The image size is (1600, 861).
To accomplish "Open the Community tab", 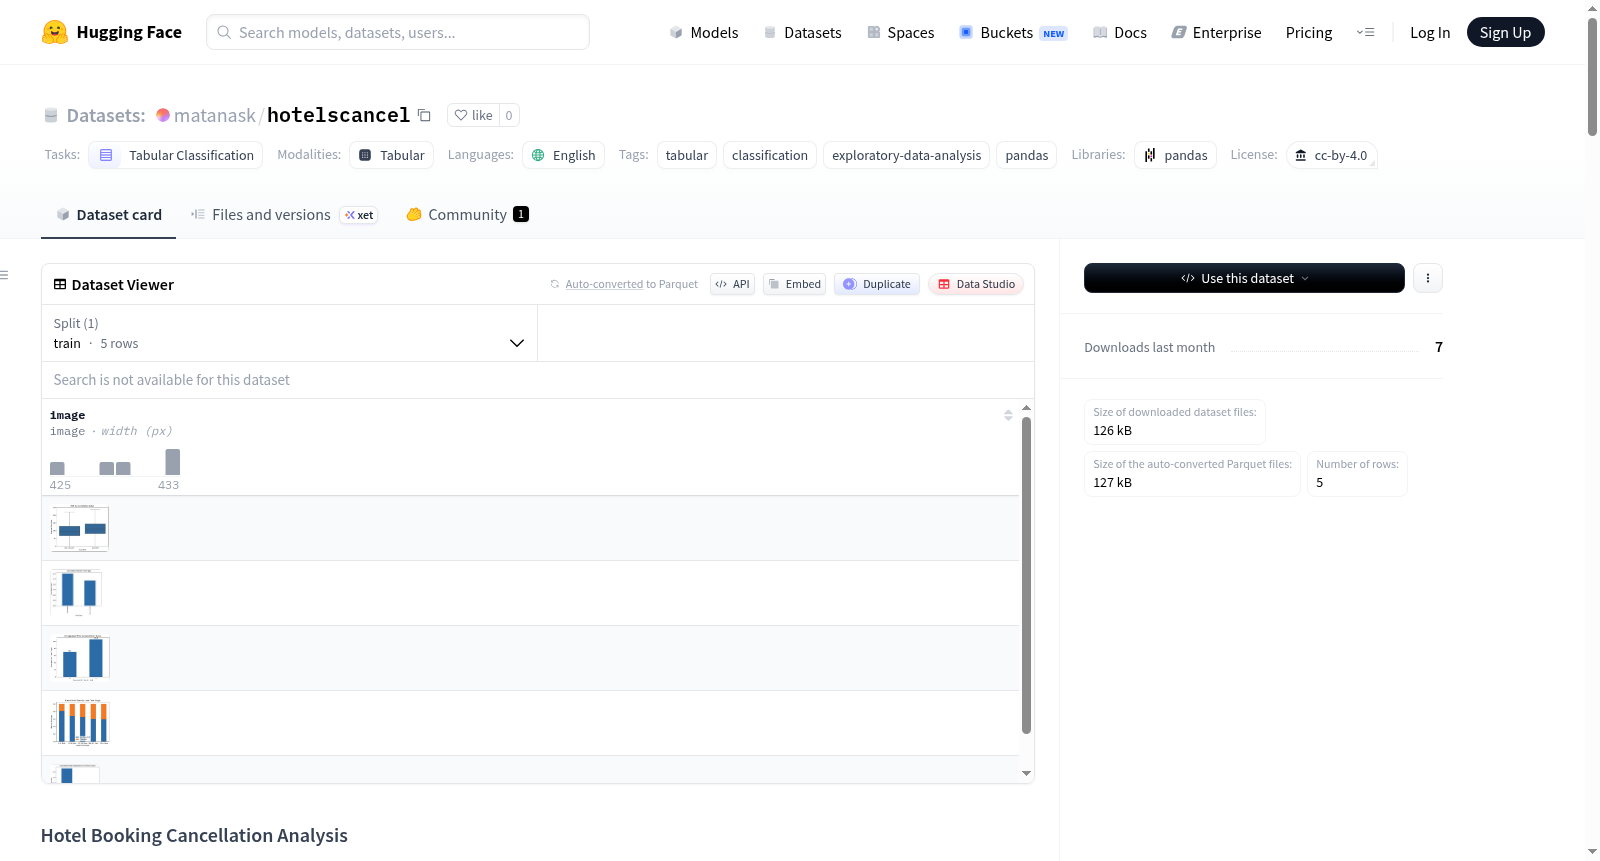I will click(467, 215).
